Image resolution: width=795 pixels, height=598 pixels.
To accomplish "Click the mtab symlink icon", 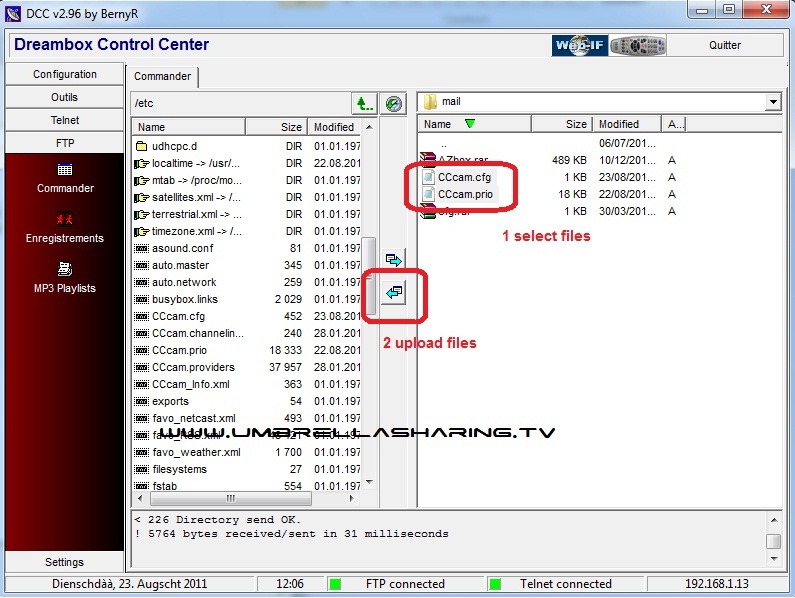I will click(x=141, y=181).
